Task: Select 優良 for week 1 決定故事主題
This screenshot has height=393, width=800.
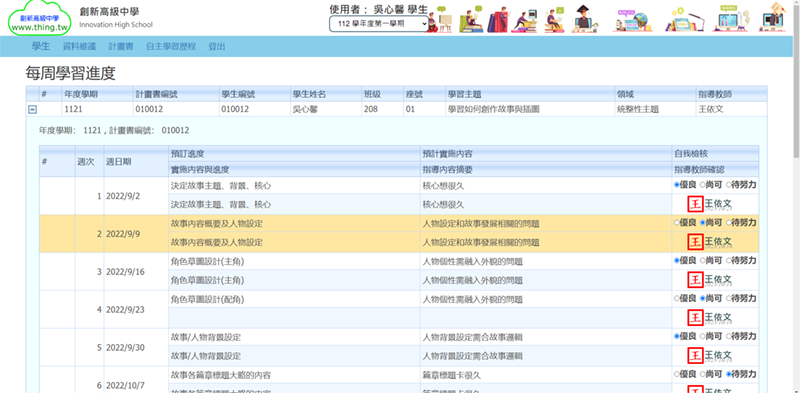Action: point(677,185)
